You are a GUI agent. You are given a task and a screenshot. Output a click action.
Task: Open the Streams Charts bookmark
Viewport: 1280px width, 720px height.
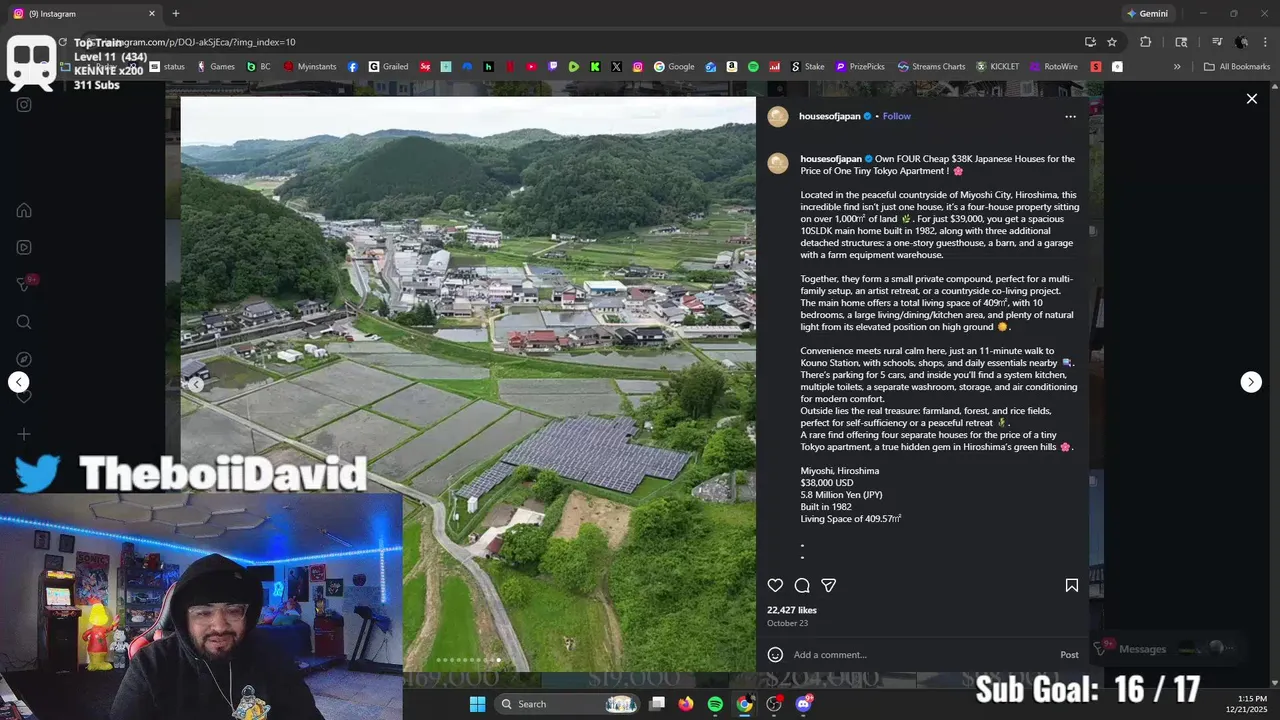click(932, 67)
